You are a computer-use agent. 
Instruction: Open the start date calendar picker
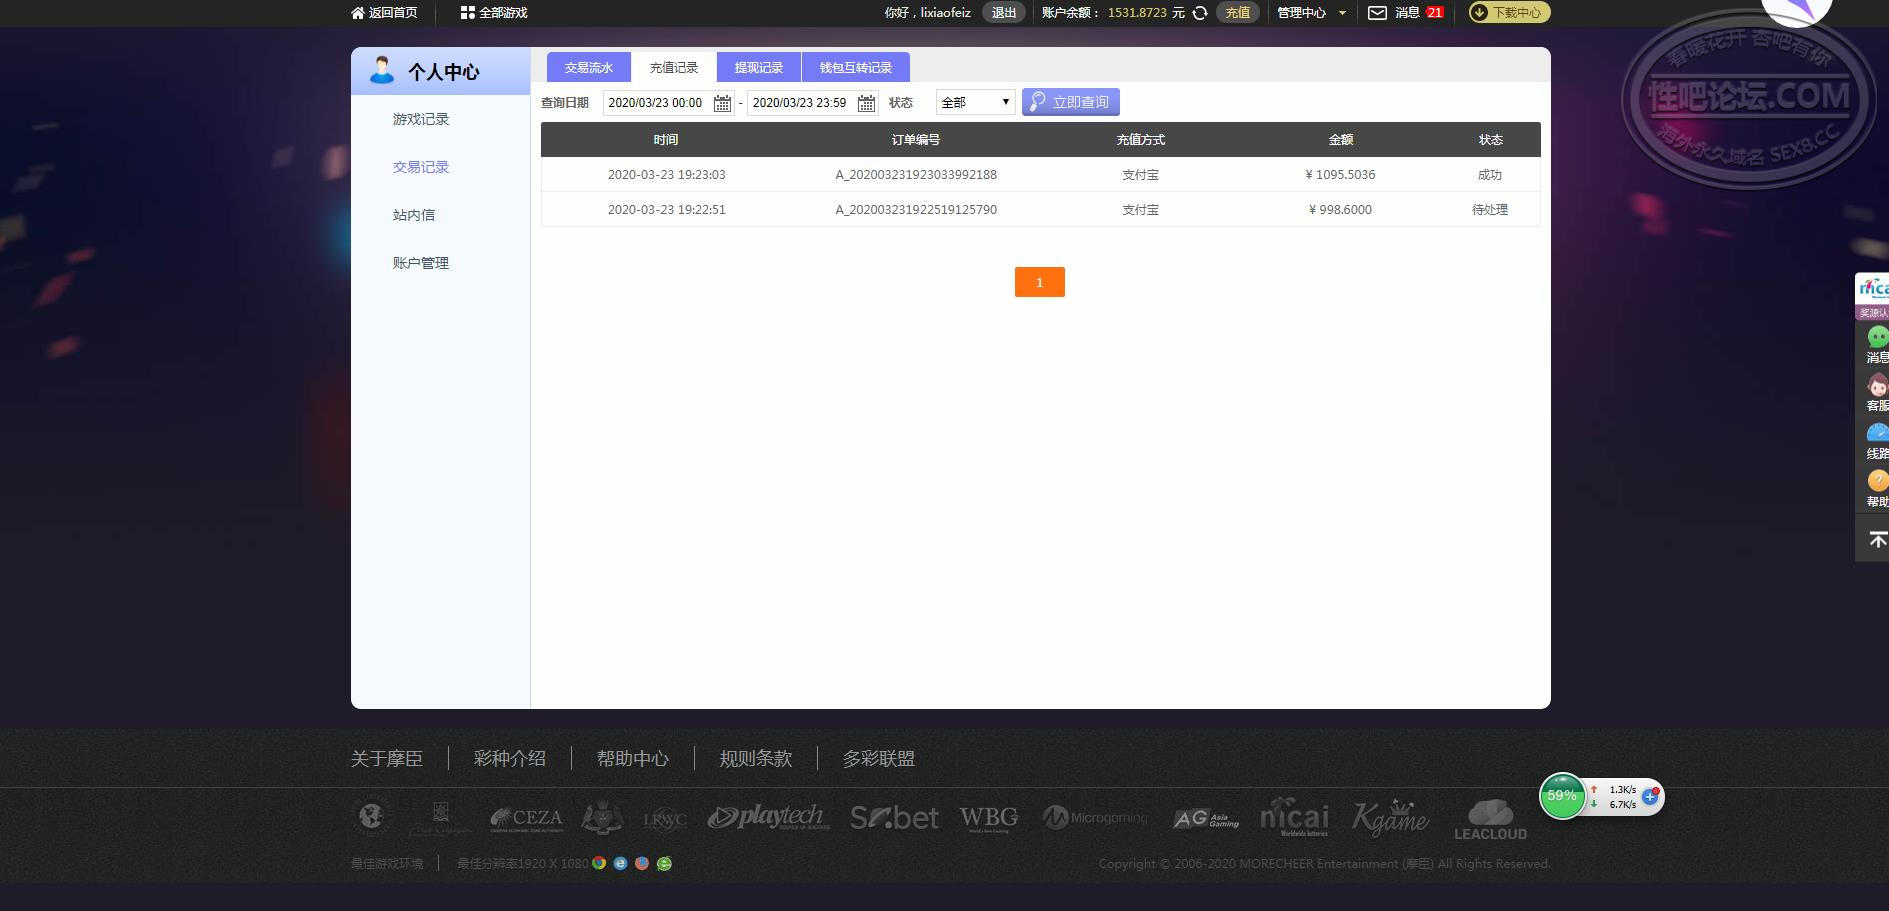point(723,102)
